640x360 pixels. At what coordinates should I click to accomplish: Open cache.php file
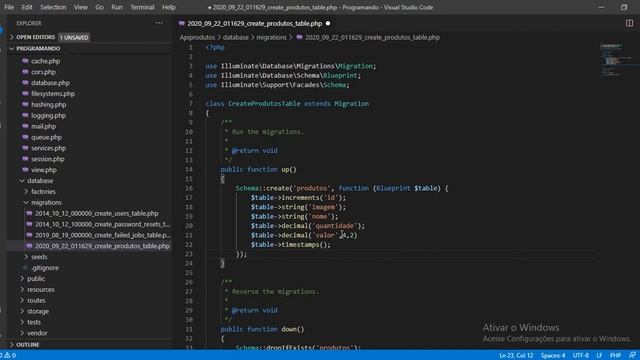click(45, 61)
